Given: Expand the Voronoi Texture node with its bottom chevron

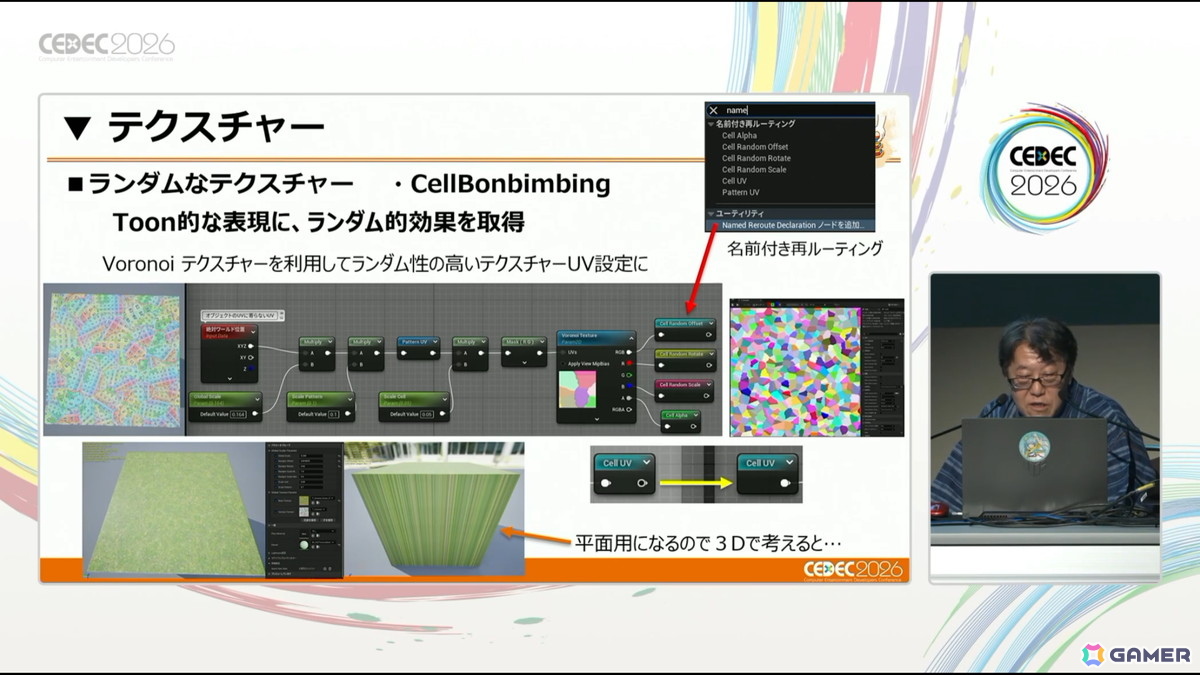Looking at the screenshot, I should click(x=597, y=419).
